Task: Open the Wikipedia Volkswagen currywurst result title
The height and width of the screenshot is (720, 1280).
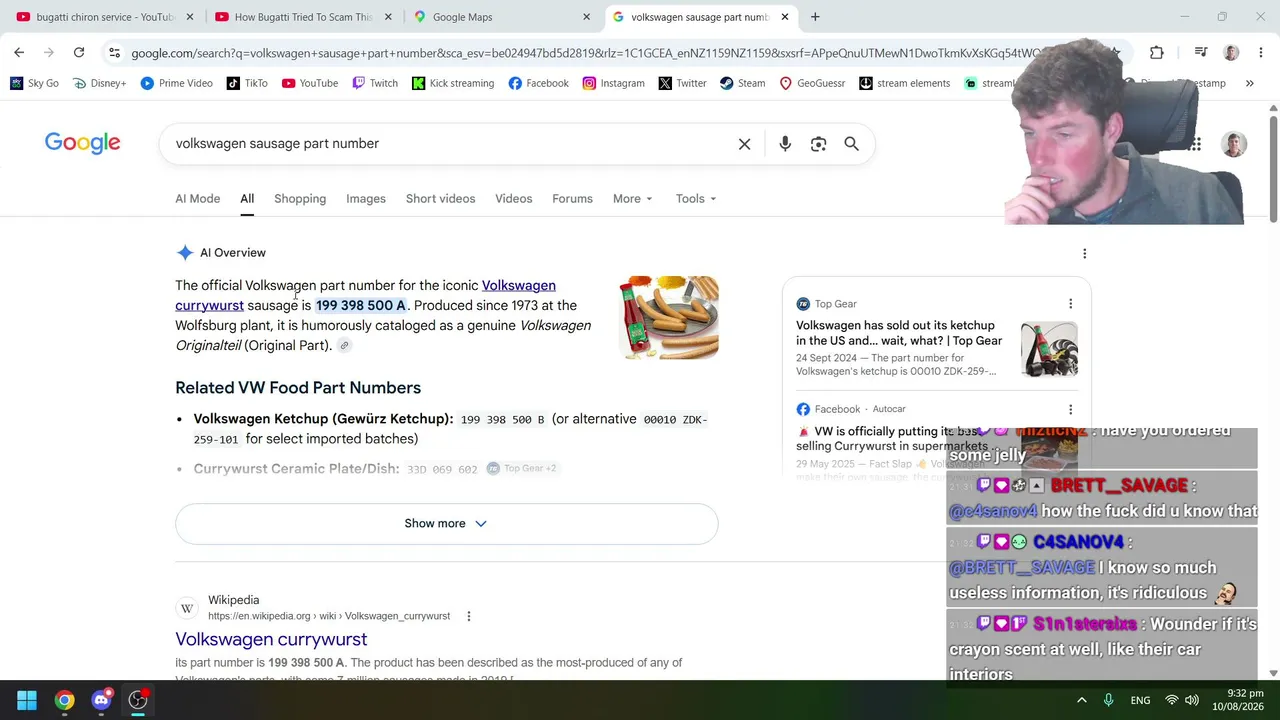Action: [271, 640]
